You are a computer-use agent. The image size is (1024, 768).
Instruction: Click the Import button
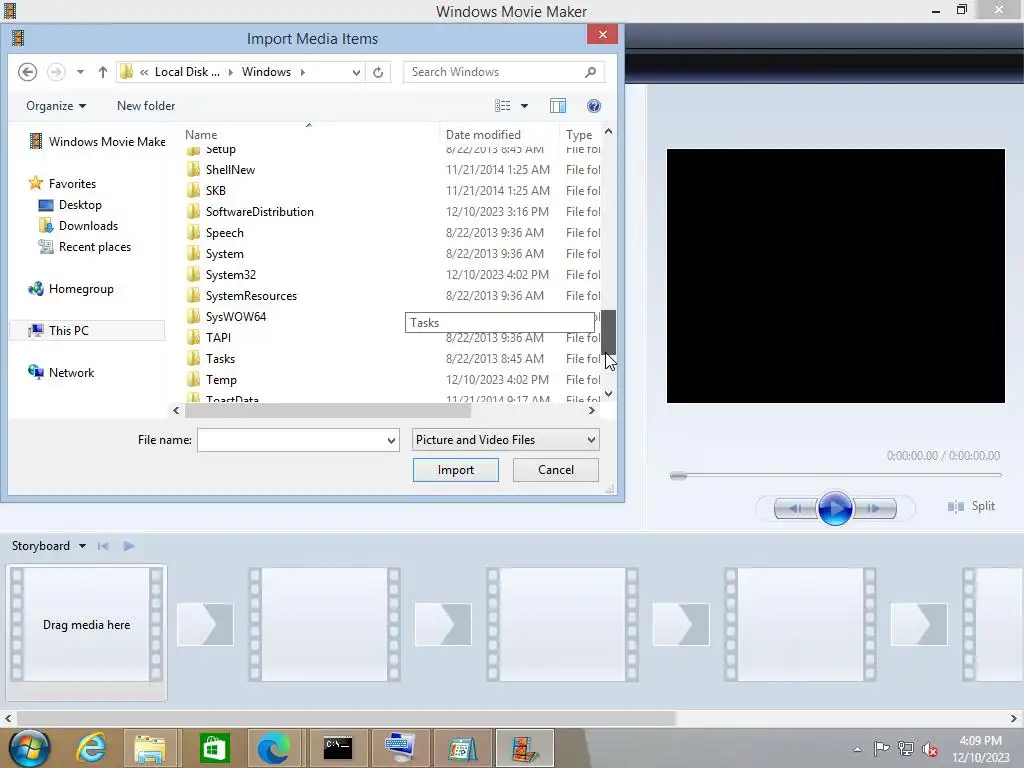click(456, 470)
